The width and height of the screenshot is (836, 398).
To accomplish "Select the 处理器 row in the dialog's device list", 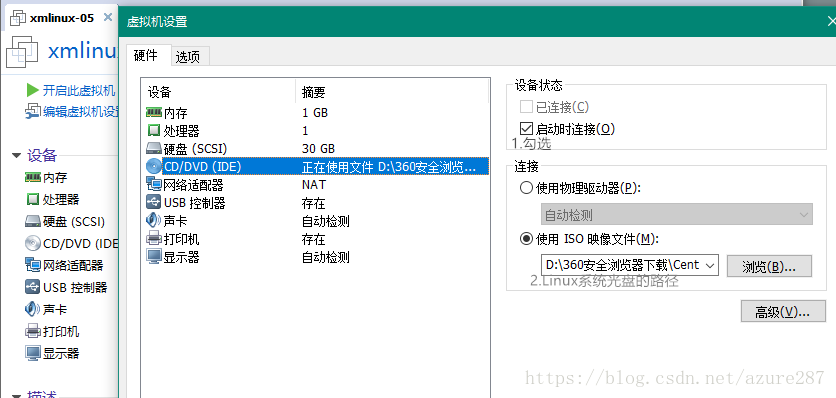I will click(x=316, y=130).
